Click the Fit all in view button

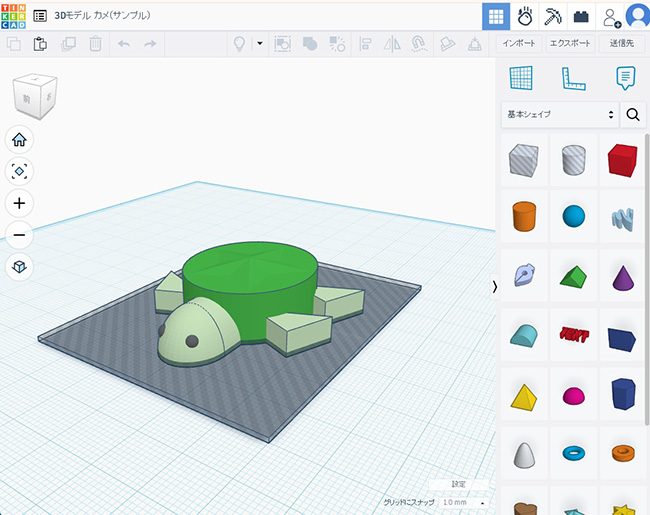pyautogui.click(x=19, y=171)
